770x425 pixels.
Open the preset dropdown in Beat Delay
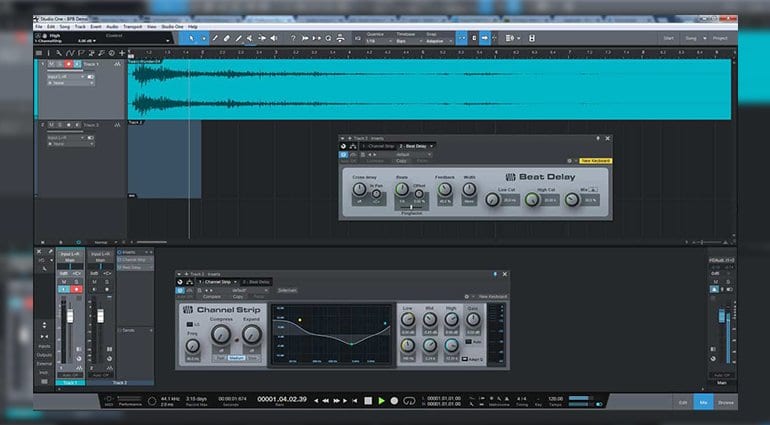412,154
